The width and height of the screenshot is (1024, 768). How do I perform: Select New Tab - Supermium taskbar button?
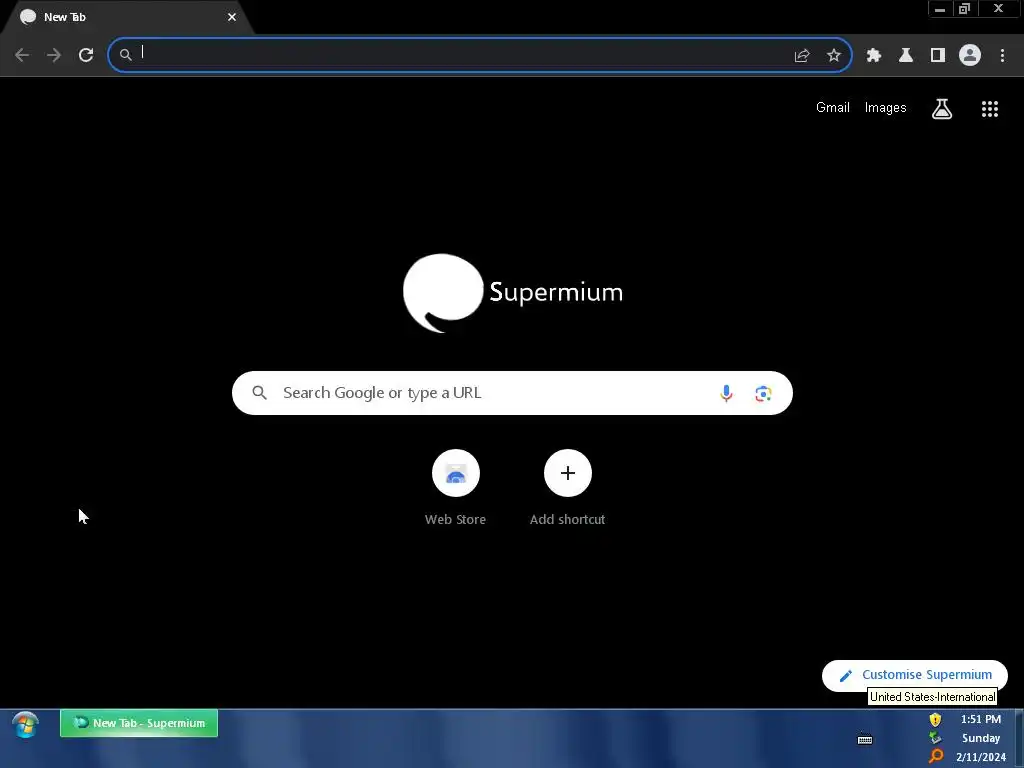[x=138, y=723]
